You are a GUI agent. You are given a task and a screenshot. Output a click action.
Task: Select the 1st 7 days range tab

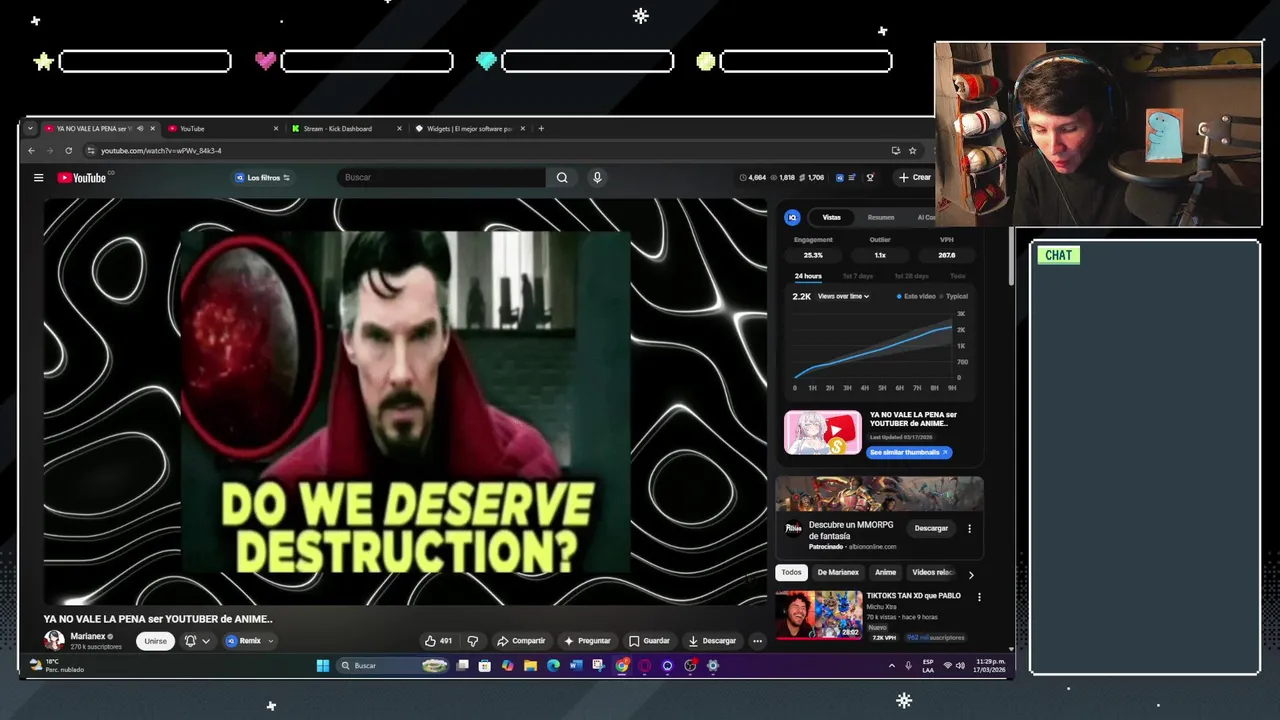click(858, 276)
